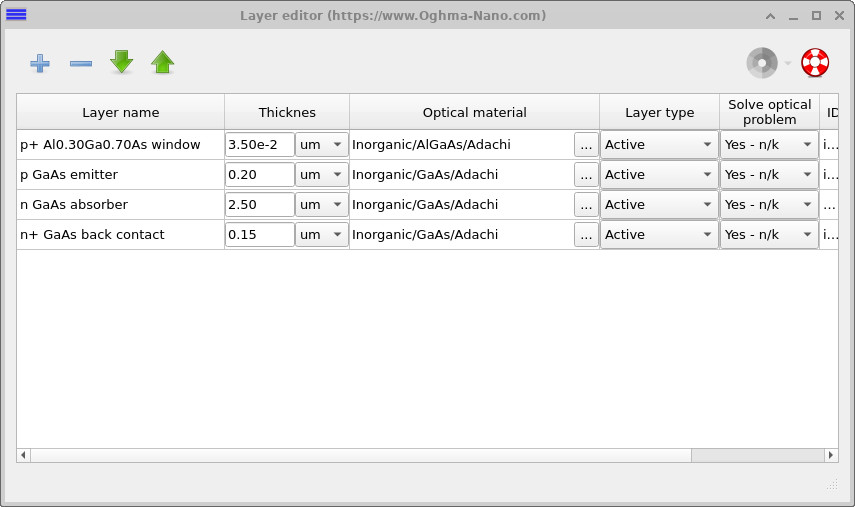Roll up window with caret title button
This screenshot has width=855, height=507.
tap(770, 16)
